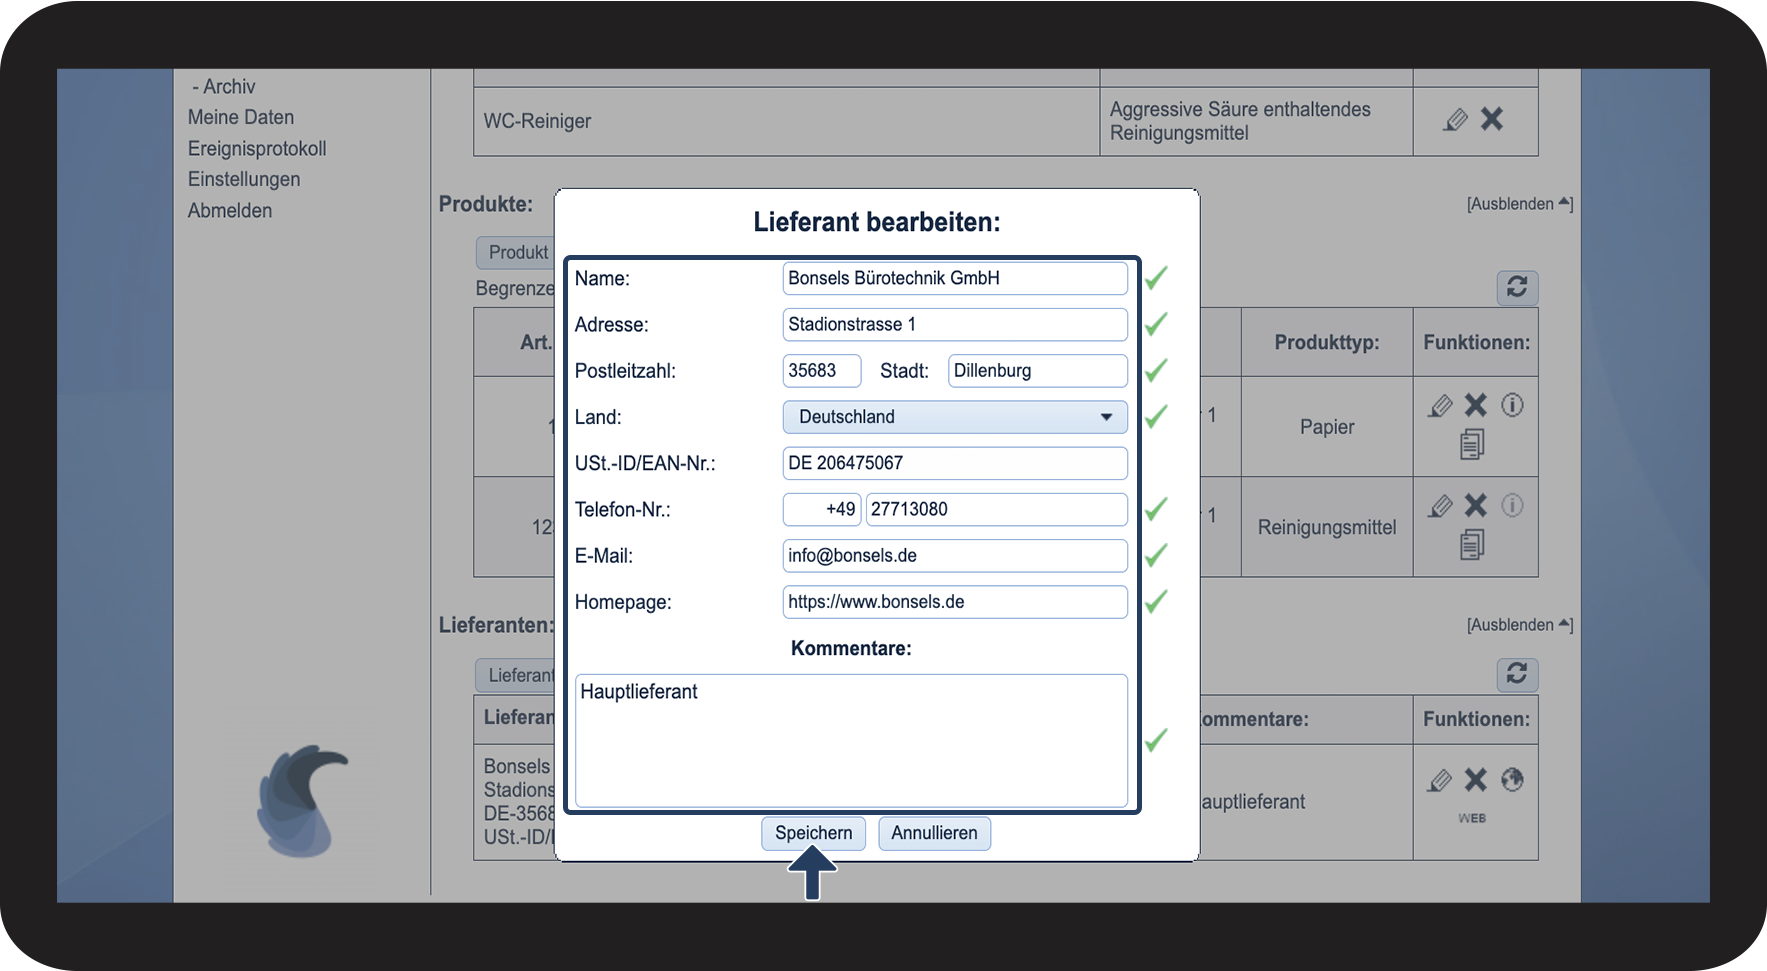Click into the Kommentare text area

851,740
